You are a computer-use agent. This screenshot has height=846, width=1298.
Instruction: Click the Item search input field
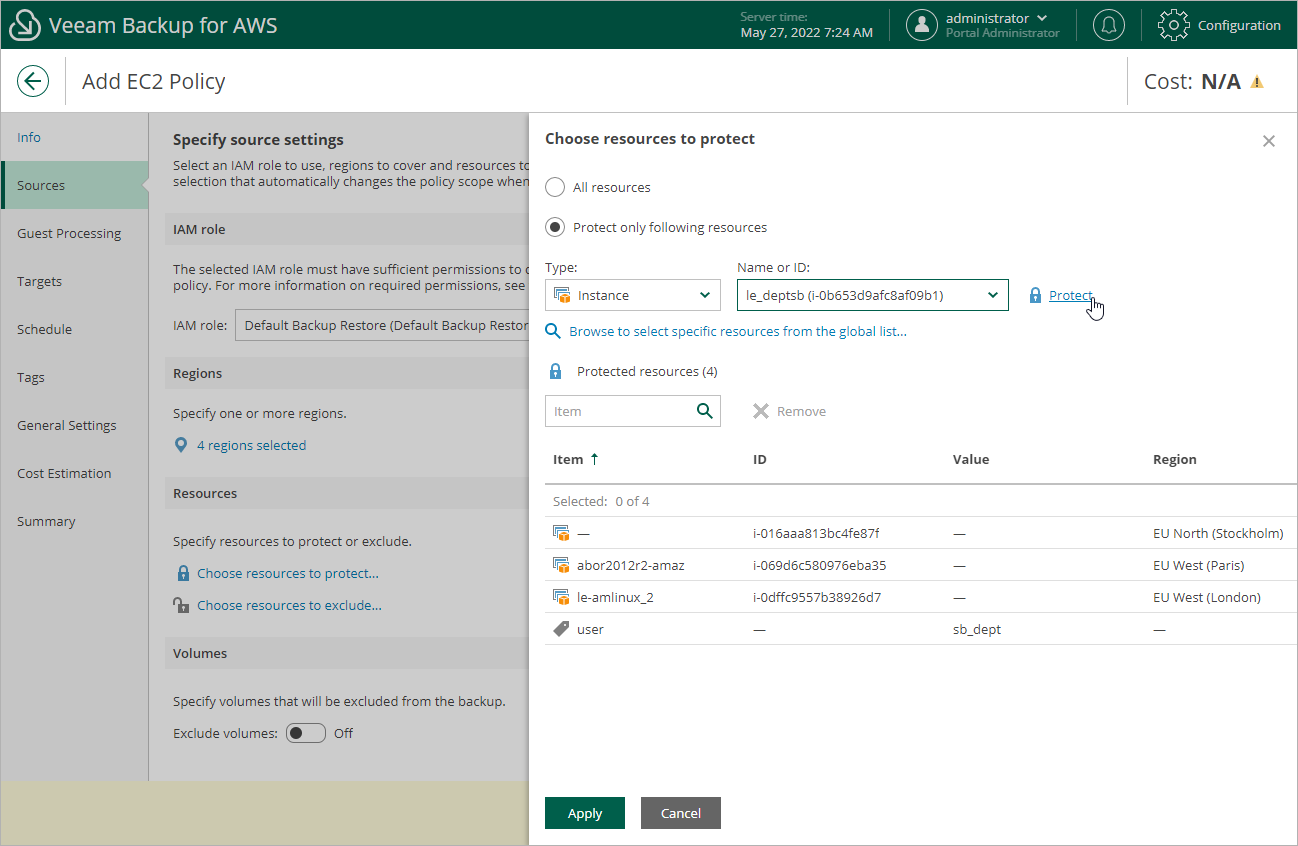pyautogui.click(x=620, y=411)
